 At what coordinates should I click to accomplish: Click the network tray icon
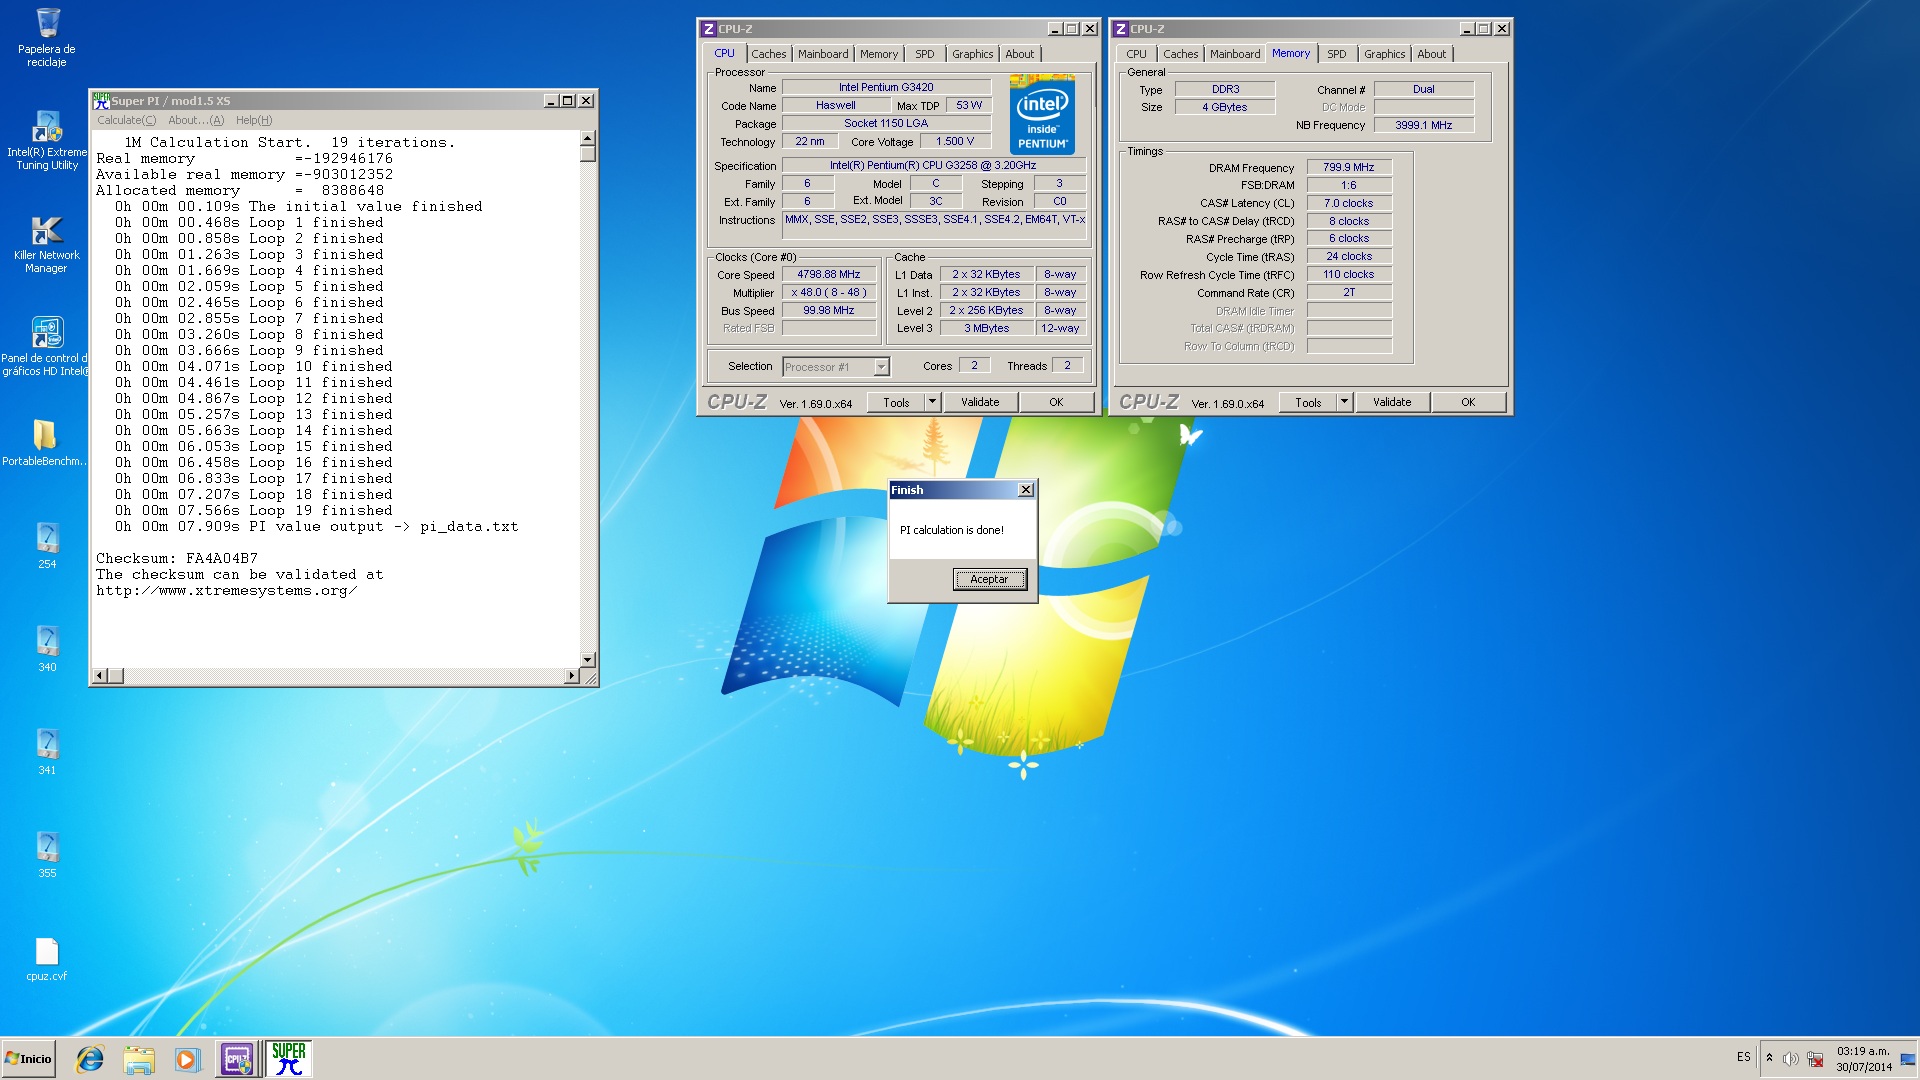click(x=1815, y=1059)
